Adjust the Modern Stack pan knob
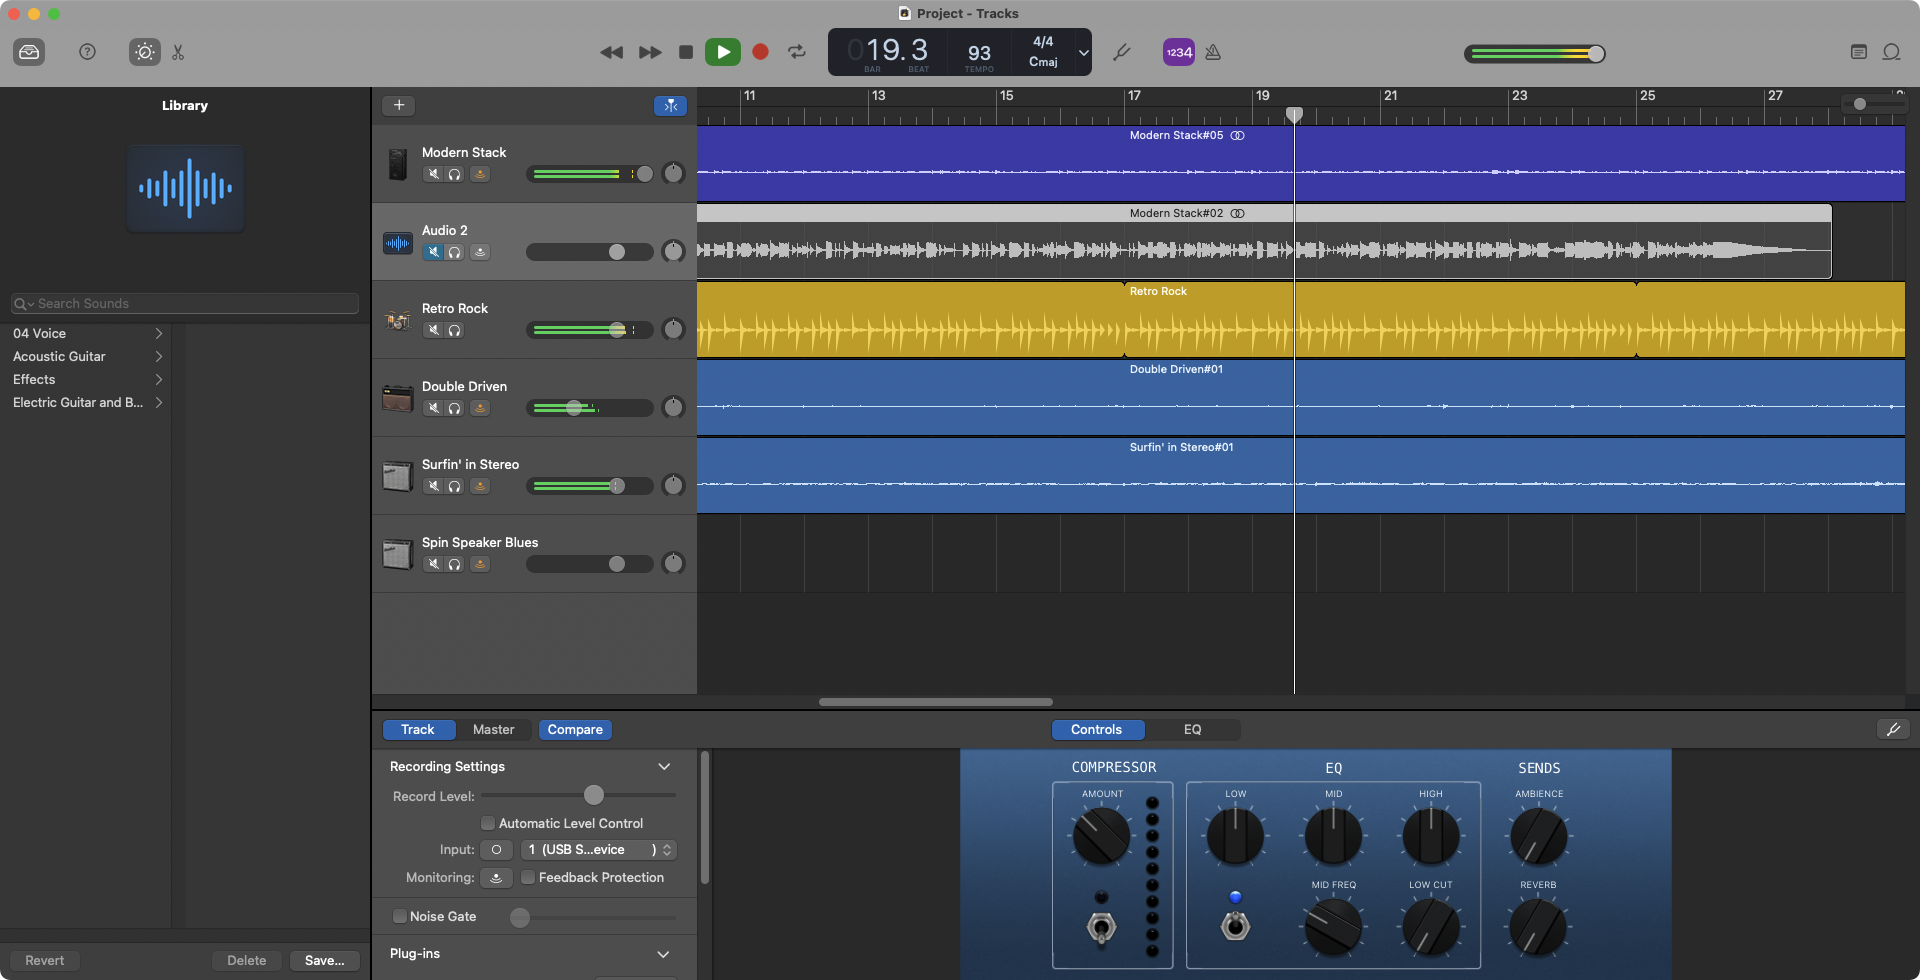This screenshot has width=1920, height=980. (674, 173)
